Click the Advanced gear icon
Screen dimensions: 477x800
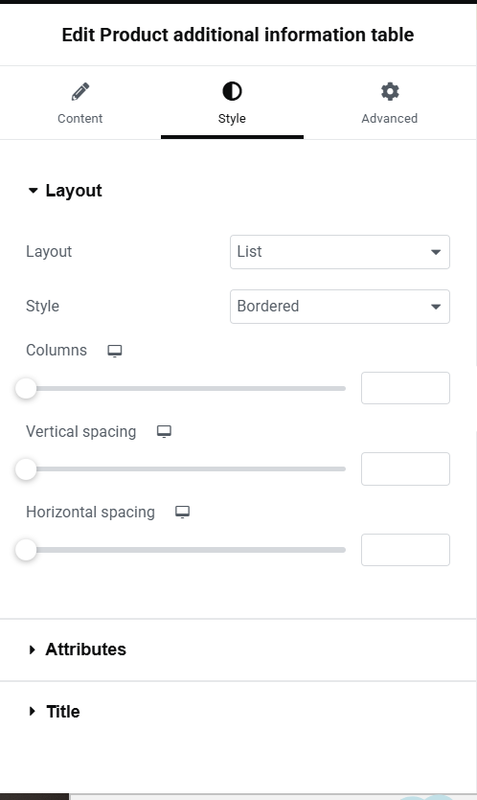[x=390, y=91]
